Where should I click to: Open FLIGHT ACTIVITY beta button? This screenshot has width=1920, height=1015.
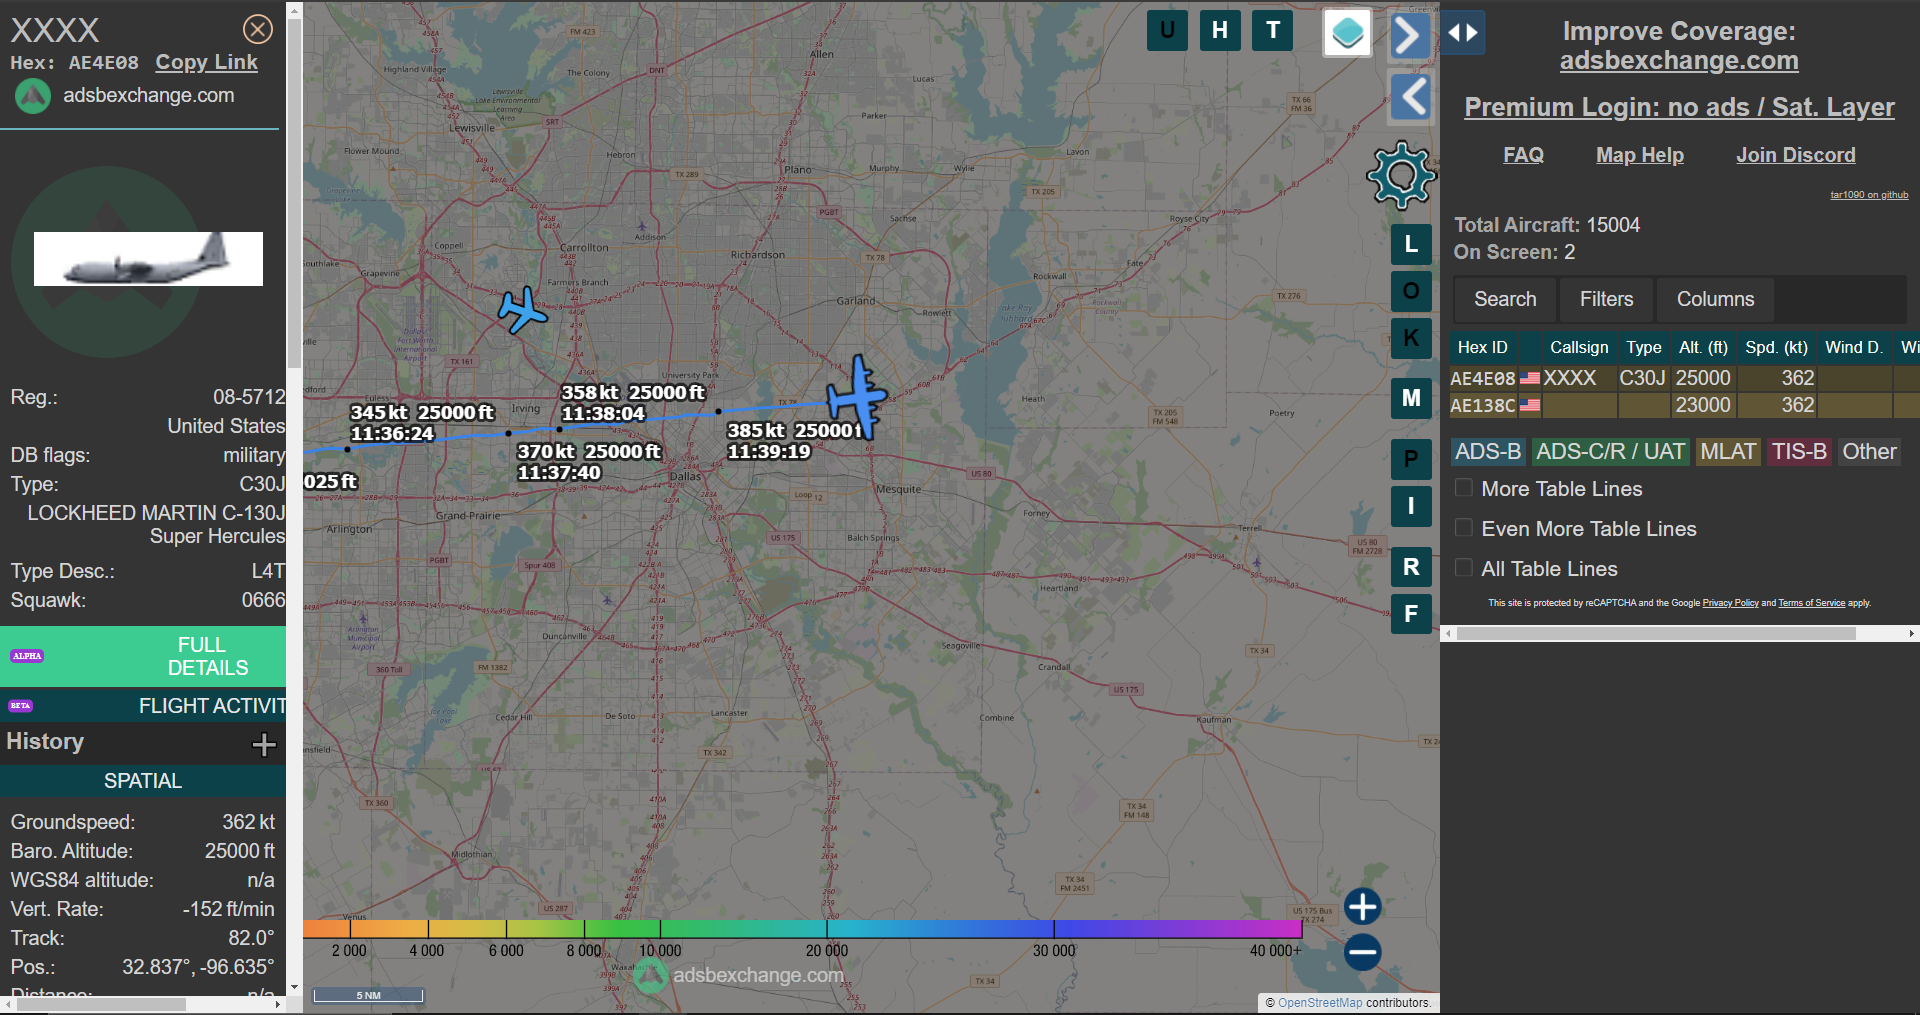tap(143, 706)
